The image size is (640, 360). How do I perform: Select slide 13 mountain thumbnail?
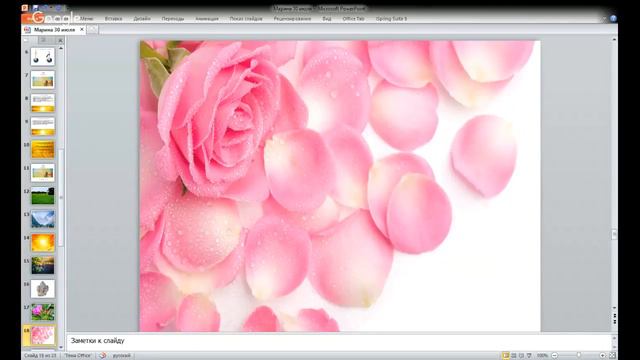pos(42,219)
